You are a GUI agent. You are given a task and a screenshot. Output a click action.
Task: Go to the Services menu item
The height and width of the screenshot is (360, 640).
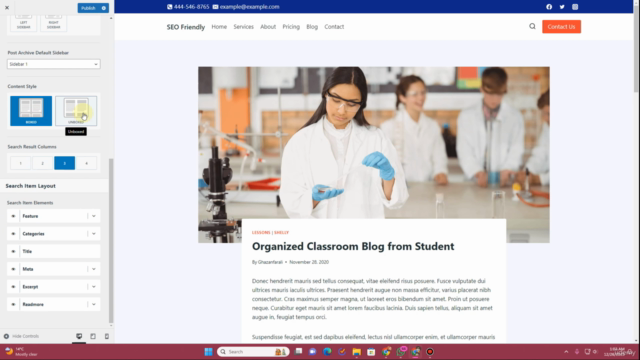pos(244,27)
